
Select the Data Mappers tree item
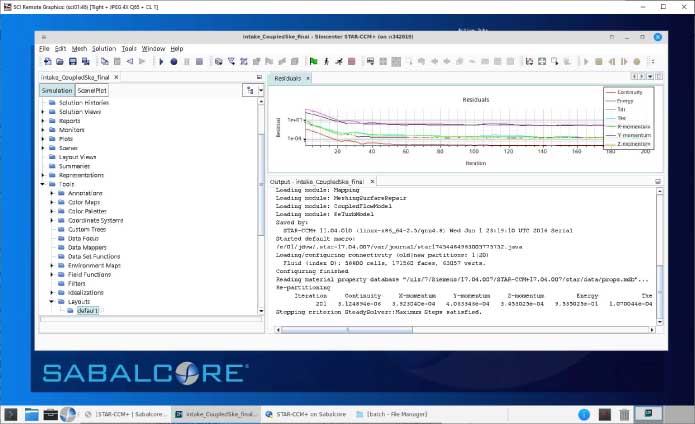click(87, 248)
